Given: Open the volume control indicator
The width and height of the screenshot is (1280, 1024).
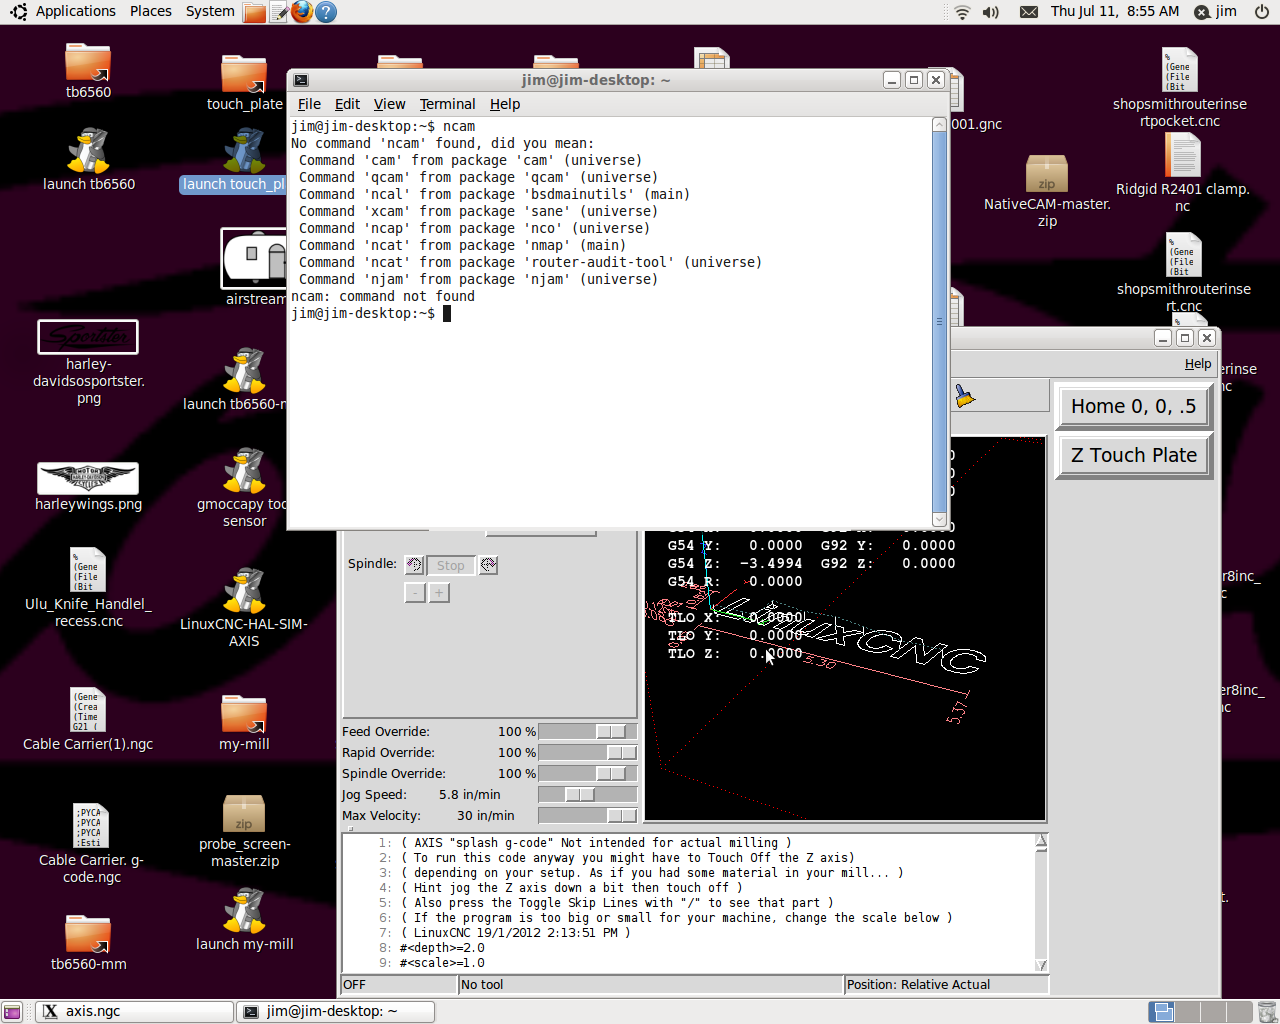Looking at the screenshot, I should point(991,12).
